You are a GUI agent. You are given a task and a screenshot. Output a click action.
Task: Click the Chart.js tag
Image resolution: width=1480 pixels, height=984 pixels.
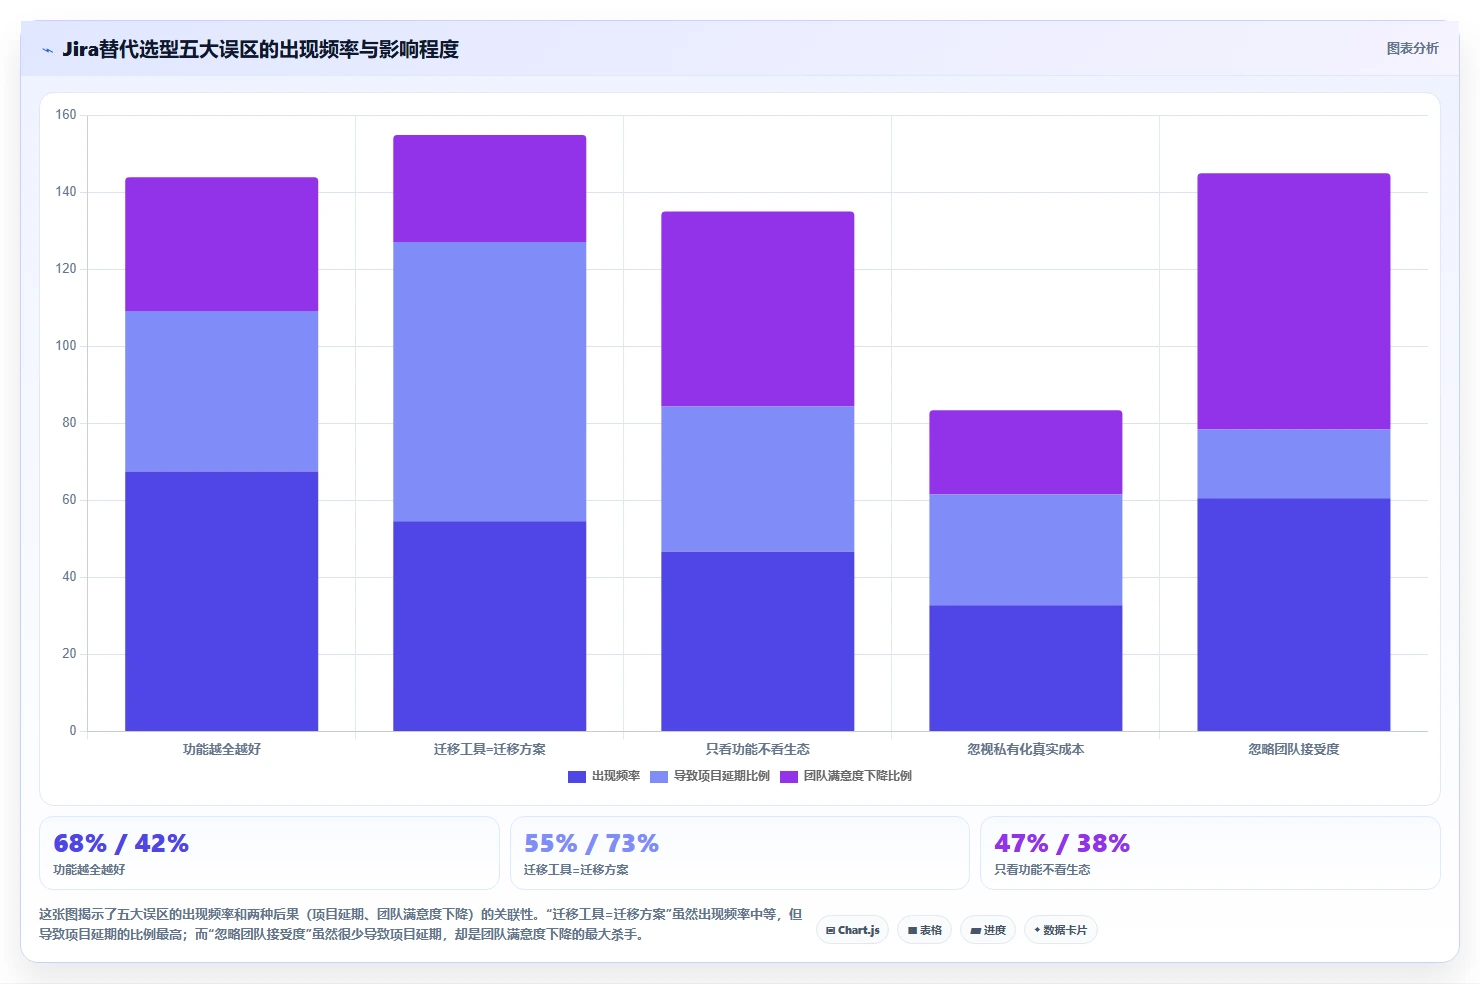click(x=853, y=930)
